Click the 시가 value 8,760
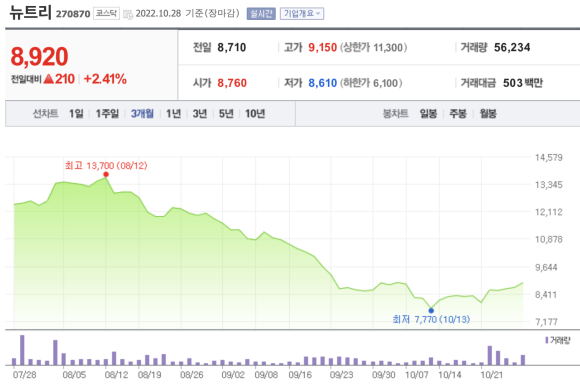This screenshot has width=580, height=392. [232, 83]
